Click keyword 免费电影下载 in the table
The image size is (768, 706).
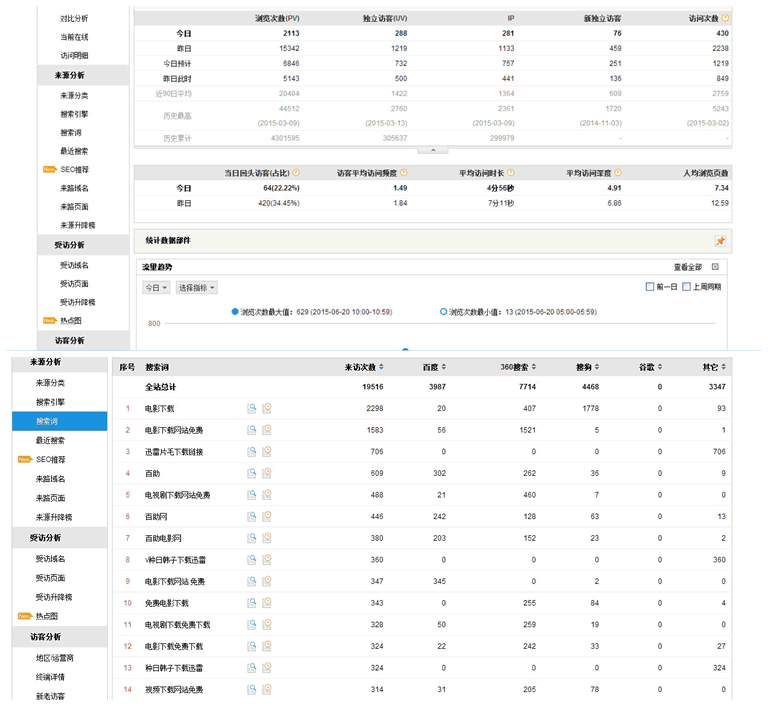click(x=167, y=603)
